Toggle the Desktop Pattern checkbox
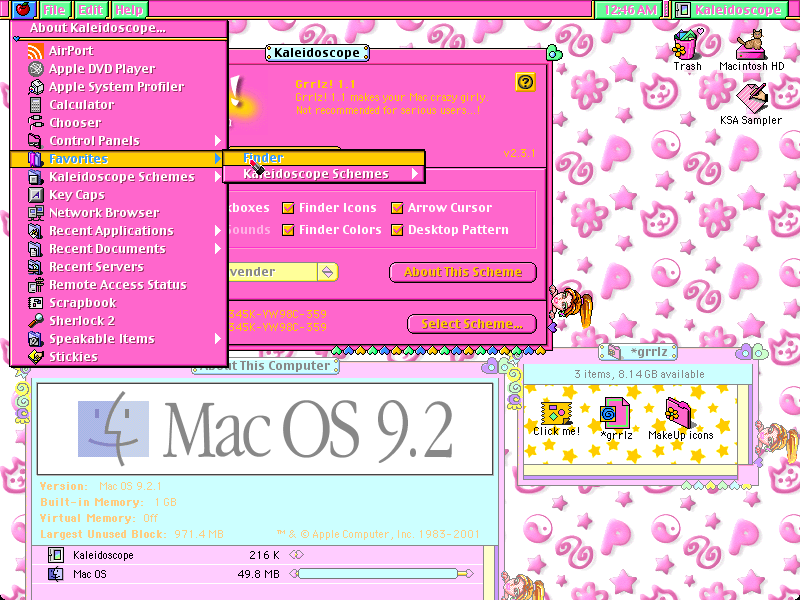The image size is (800, 600). click(x=396, y=230)
